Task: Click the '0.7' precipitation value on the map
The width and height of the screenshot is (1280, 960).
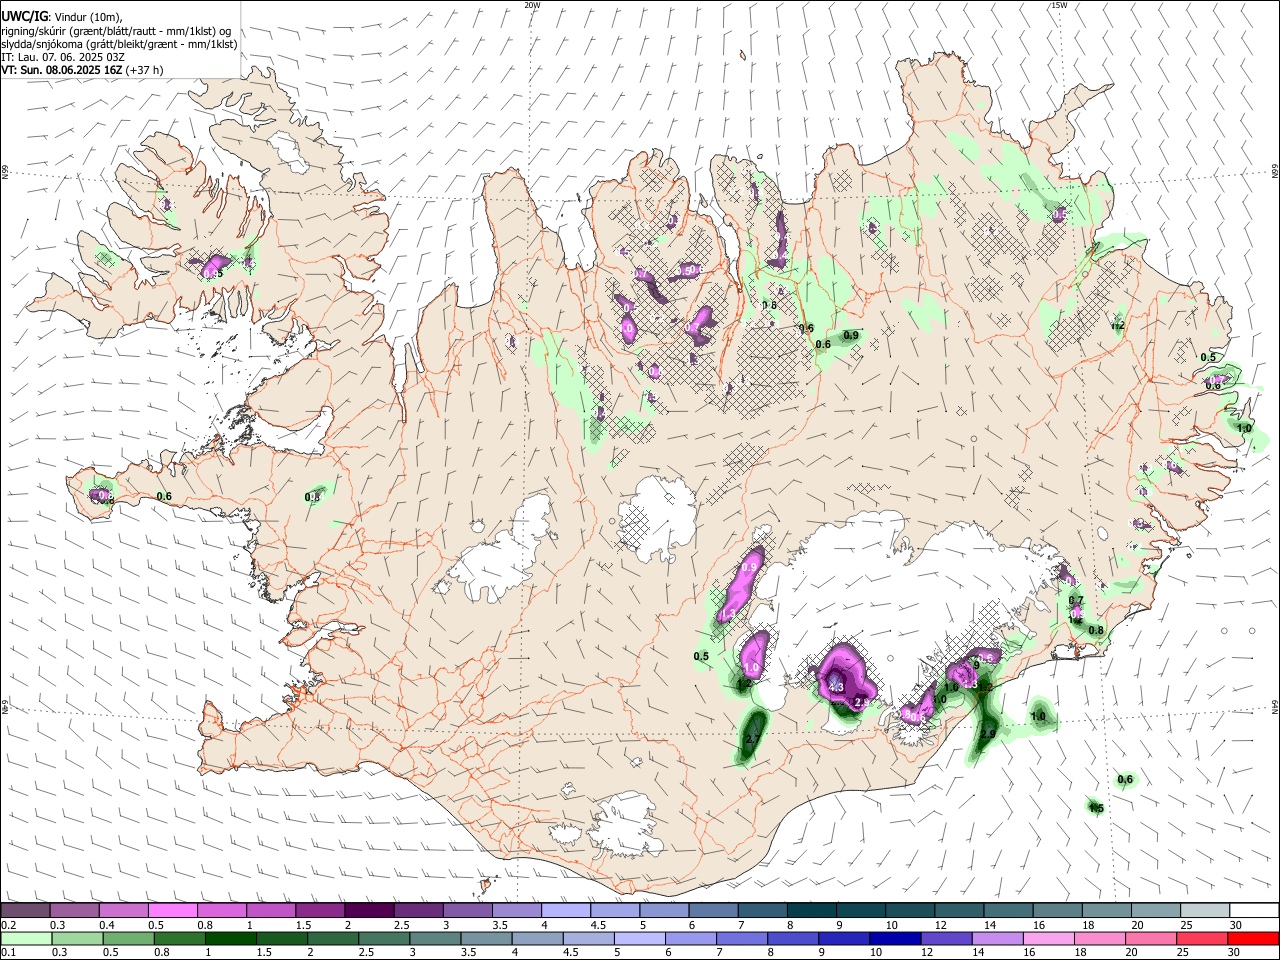Action: point(1076,600)
